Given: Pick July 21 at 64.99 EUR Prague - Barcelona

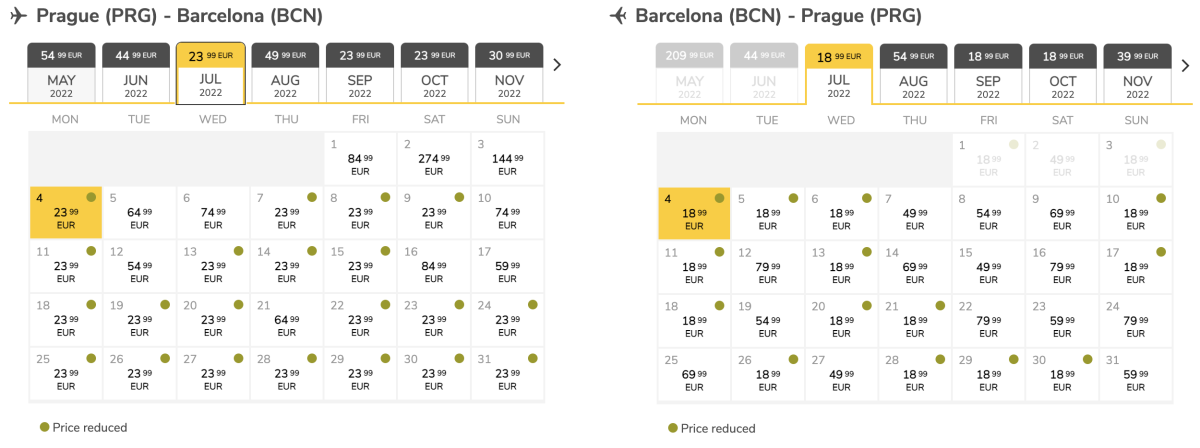Looking at the screenshot, I should coord(285,321).
